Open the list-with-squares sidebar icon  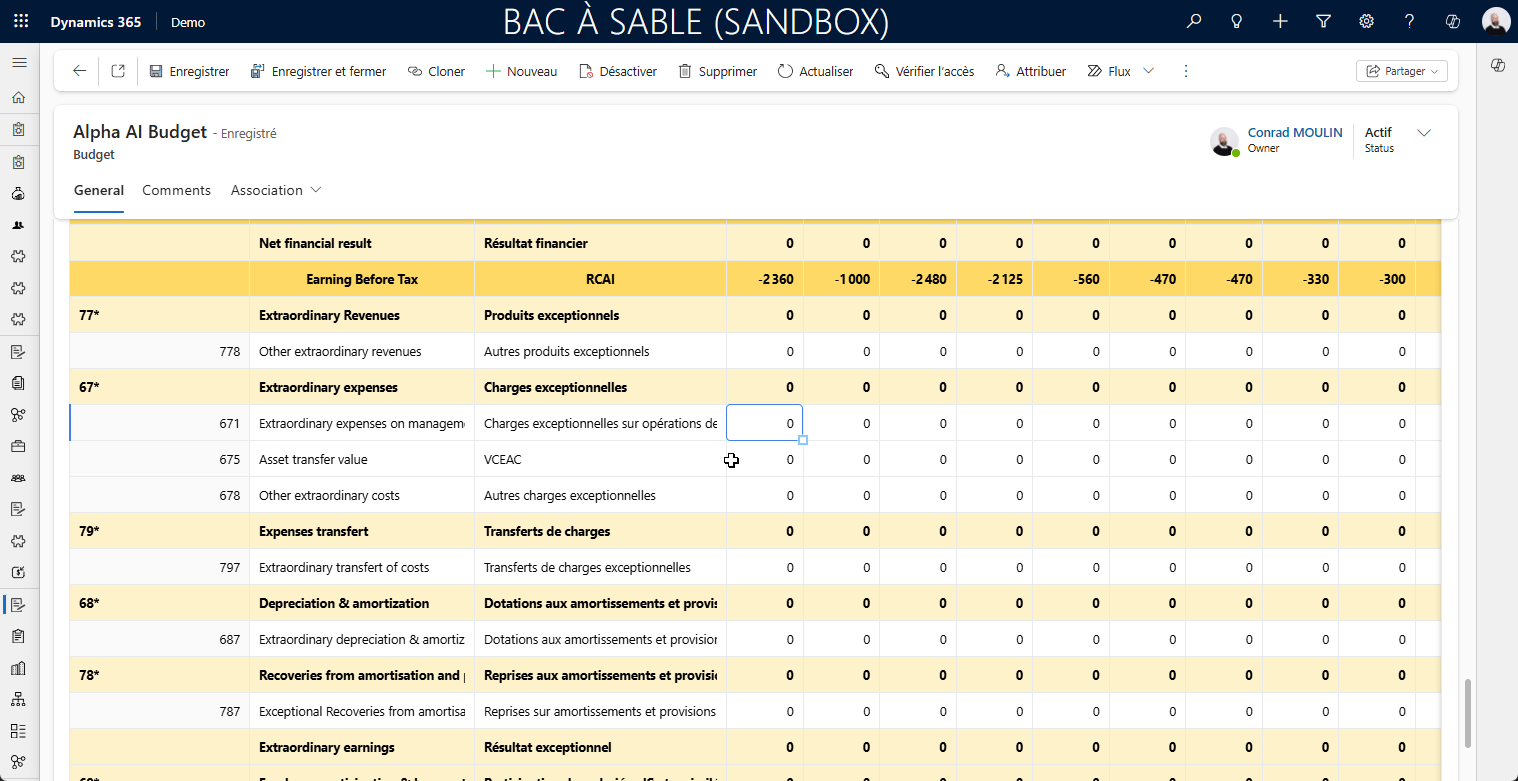[18, 730]
